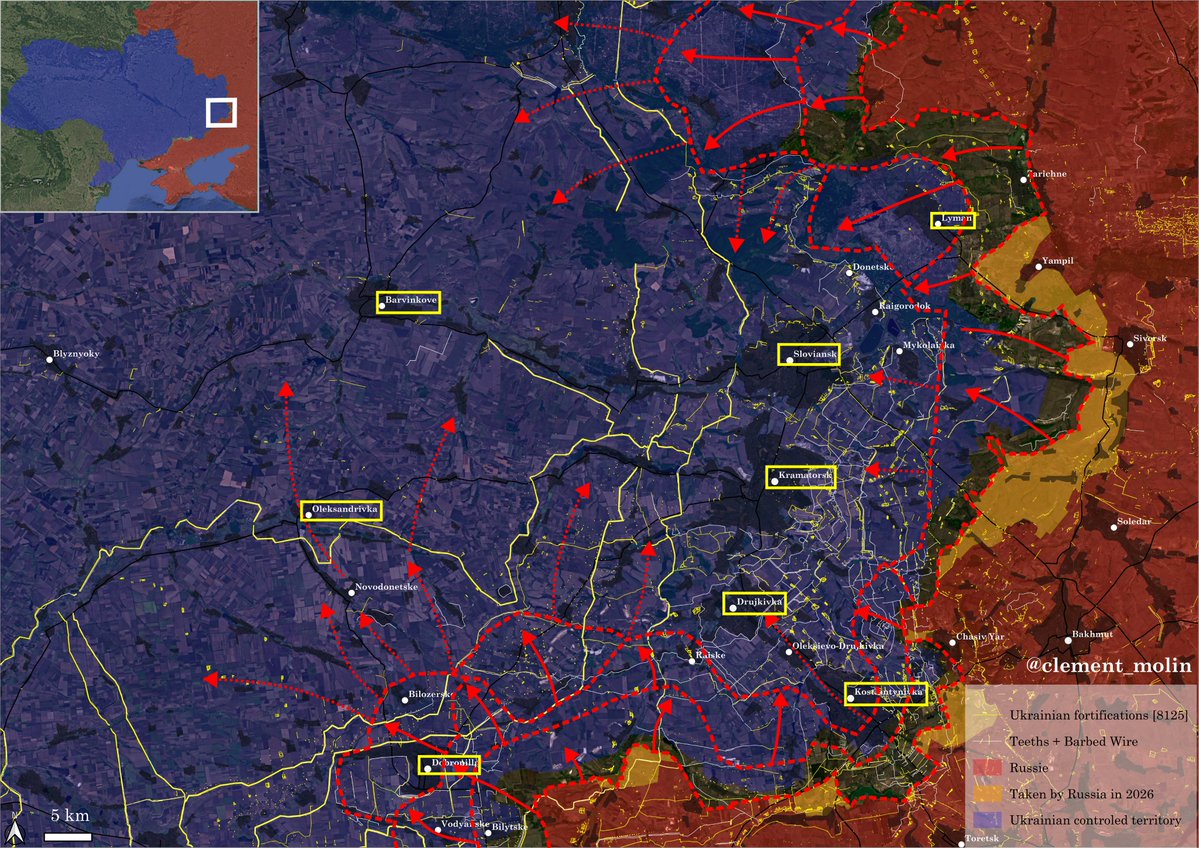
Task: Click the Novodonetske town label
Action: [386, 587]
